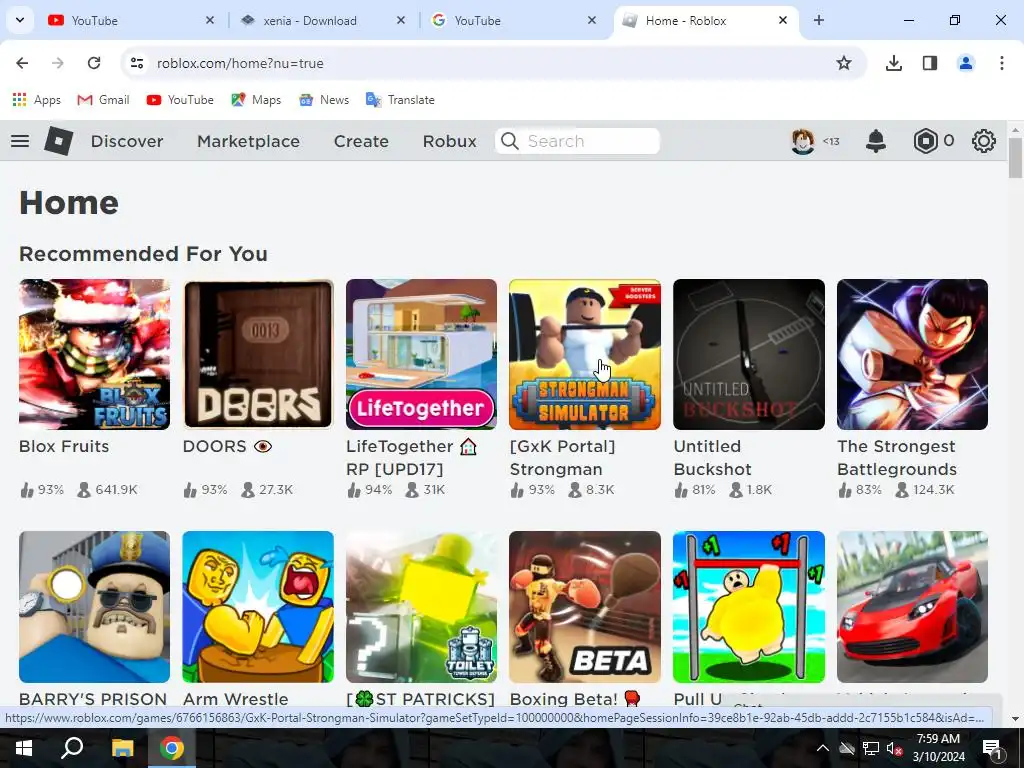1024x768 pixels.
Task: Close the Home - Roblox tab
Action: tap(783, 20)
